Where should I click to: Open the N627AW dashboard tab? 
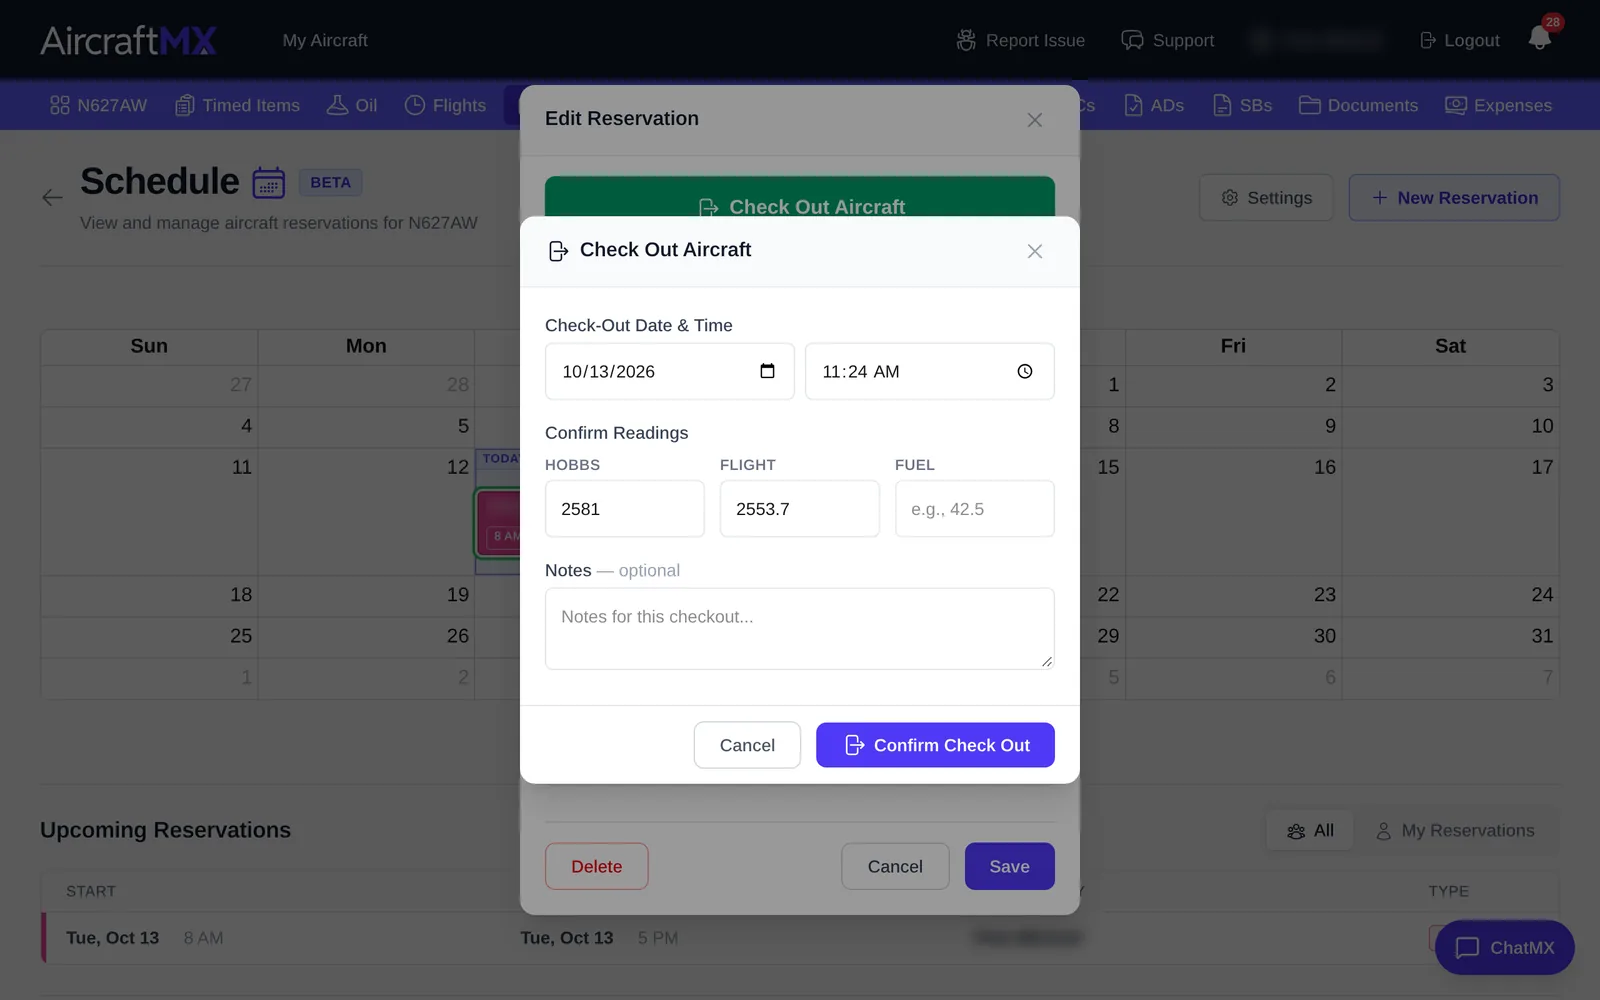98,105
